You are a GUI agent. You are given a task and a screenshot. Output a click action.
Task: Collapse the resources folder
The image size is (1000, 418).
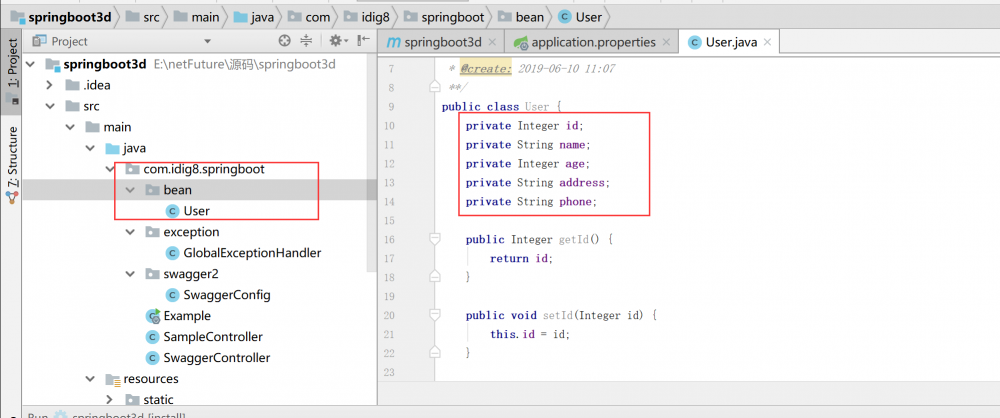click(x=90, y=379)
